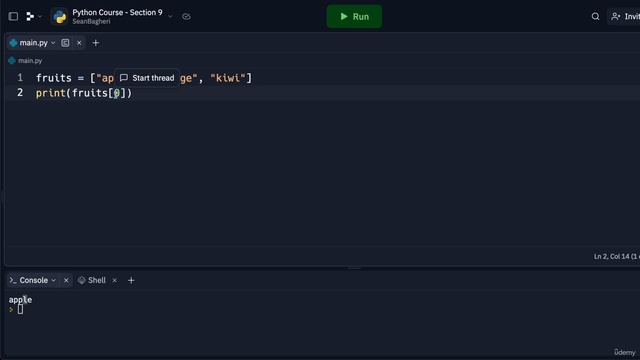Click the main.py breadcrumb

25,60
